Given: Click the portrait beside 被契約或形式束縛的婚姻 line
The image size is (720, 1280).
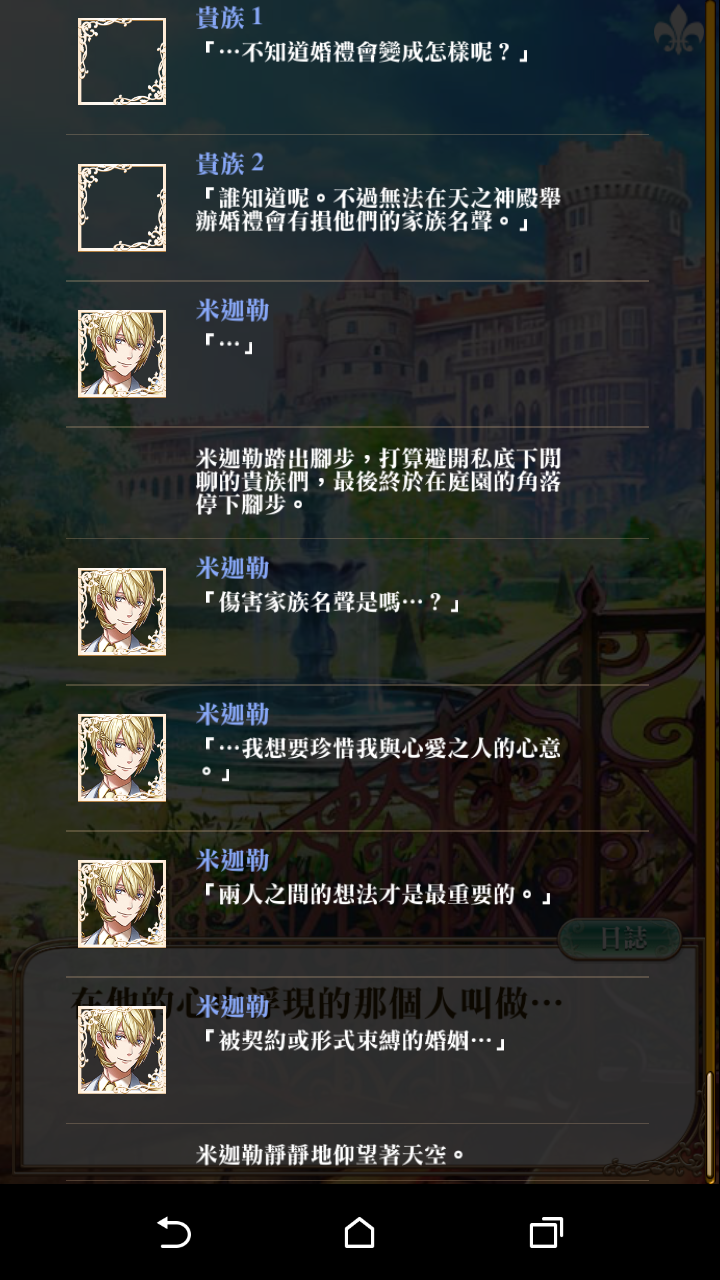Looking at the screenshot, I should point(122,1050).
